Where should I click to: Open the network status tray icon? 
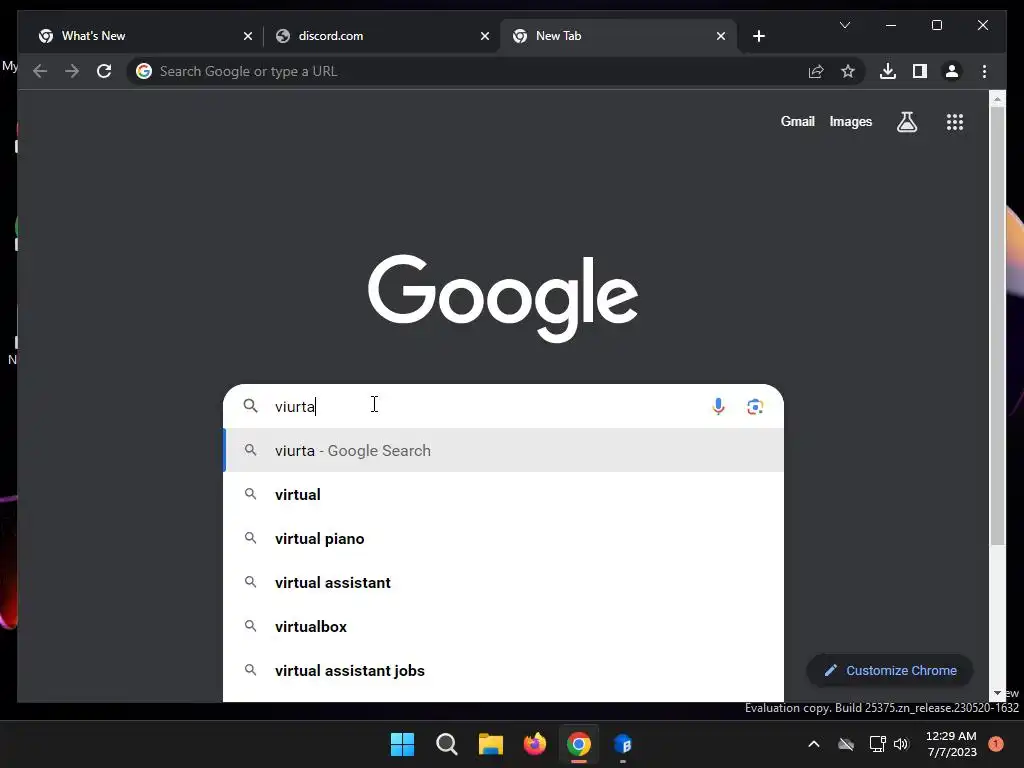click(877, 744)
